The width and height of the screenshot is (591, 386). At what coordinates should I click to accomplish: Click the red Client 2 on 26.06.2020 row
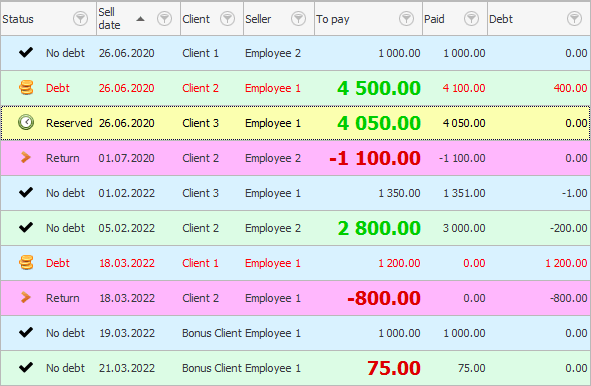point(200,88)
